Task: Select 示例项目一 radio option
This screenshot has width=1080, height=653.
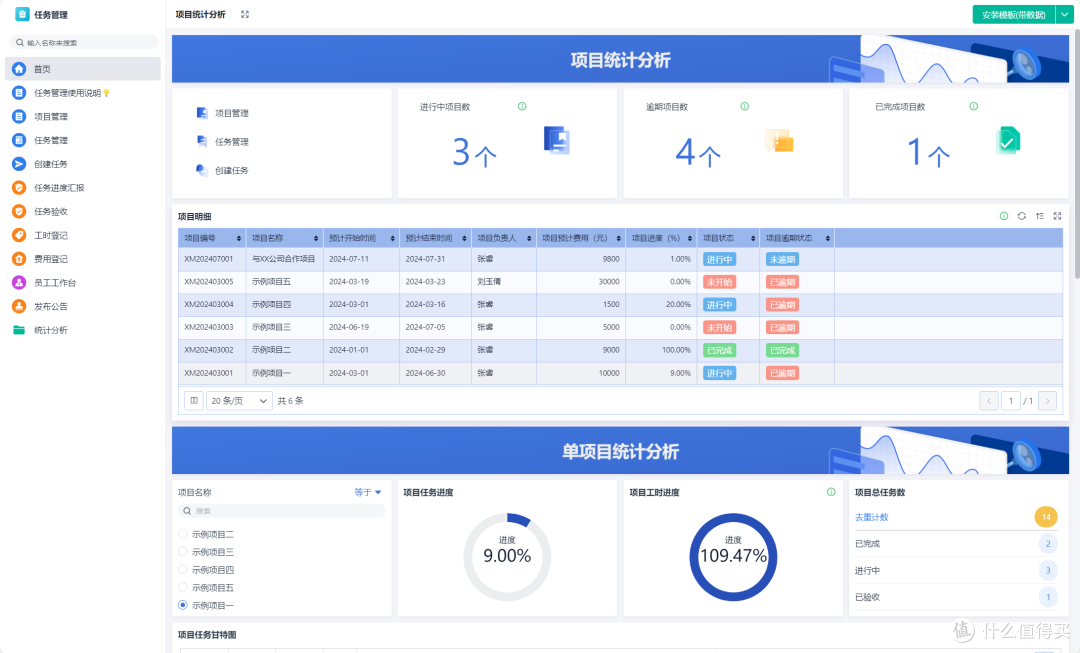Action: point(183,605)
